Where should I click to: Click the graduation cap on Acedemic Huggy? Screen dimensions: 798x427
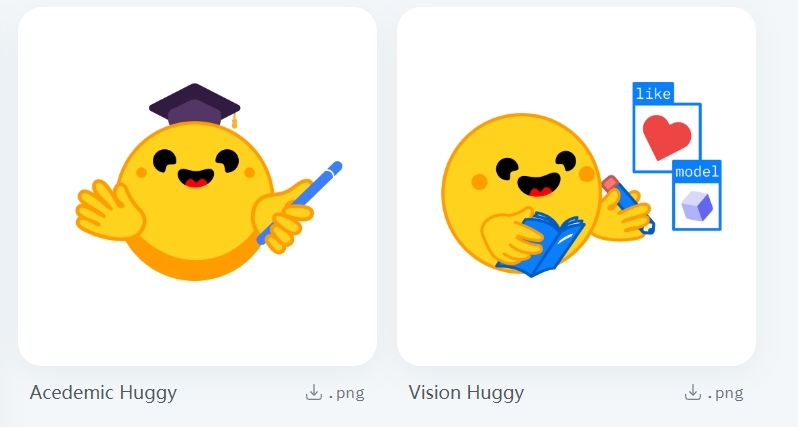coord(194,105)
